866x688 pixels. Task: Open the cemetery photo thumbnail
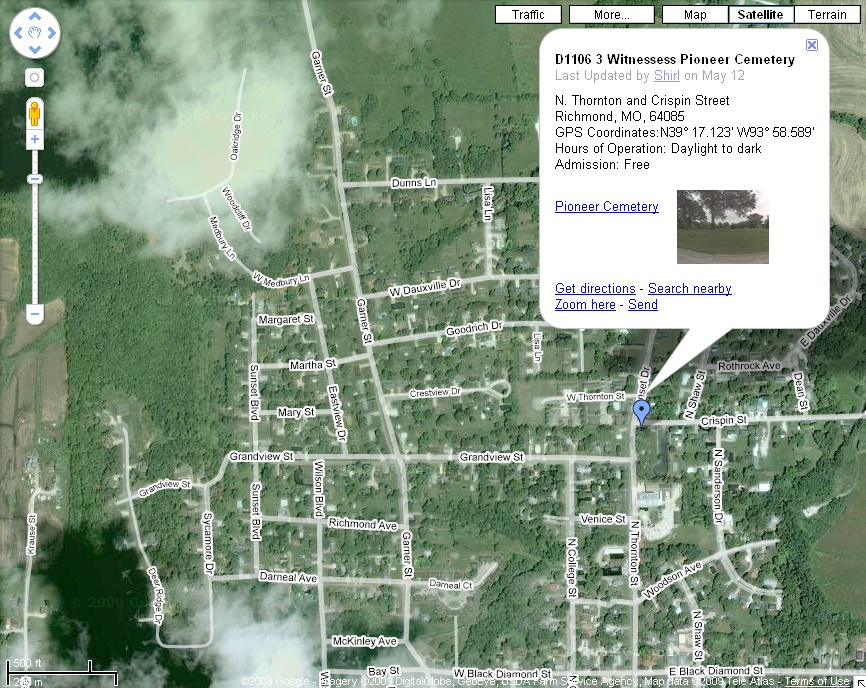(x=722, y=227)
